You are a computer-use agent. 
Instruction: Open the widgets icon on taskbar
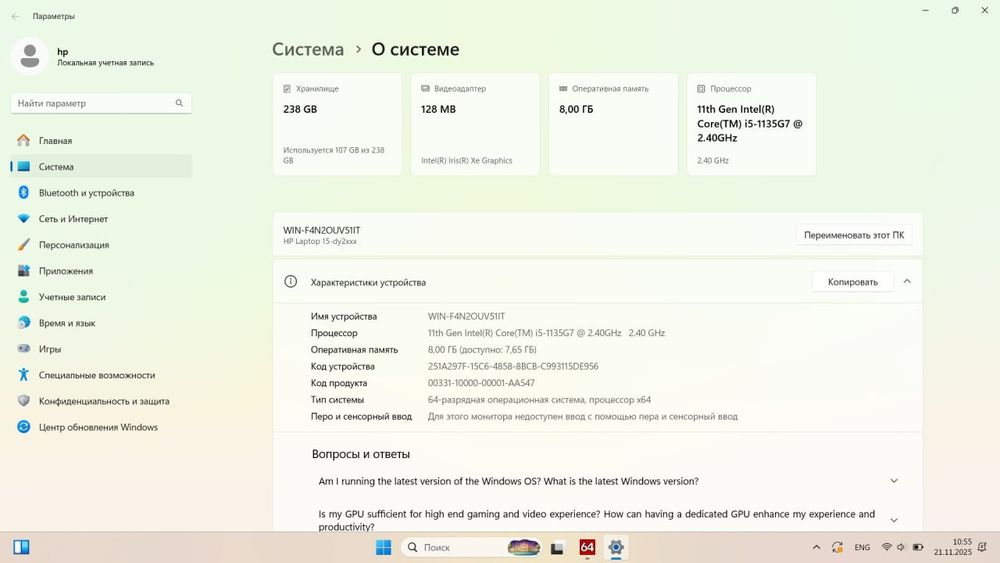21,547
